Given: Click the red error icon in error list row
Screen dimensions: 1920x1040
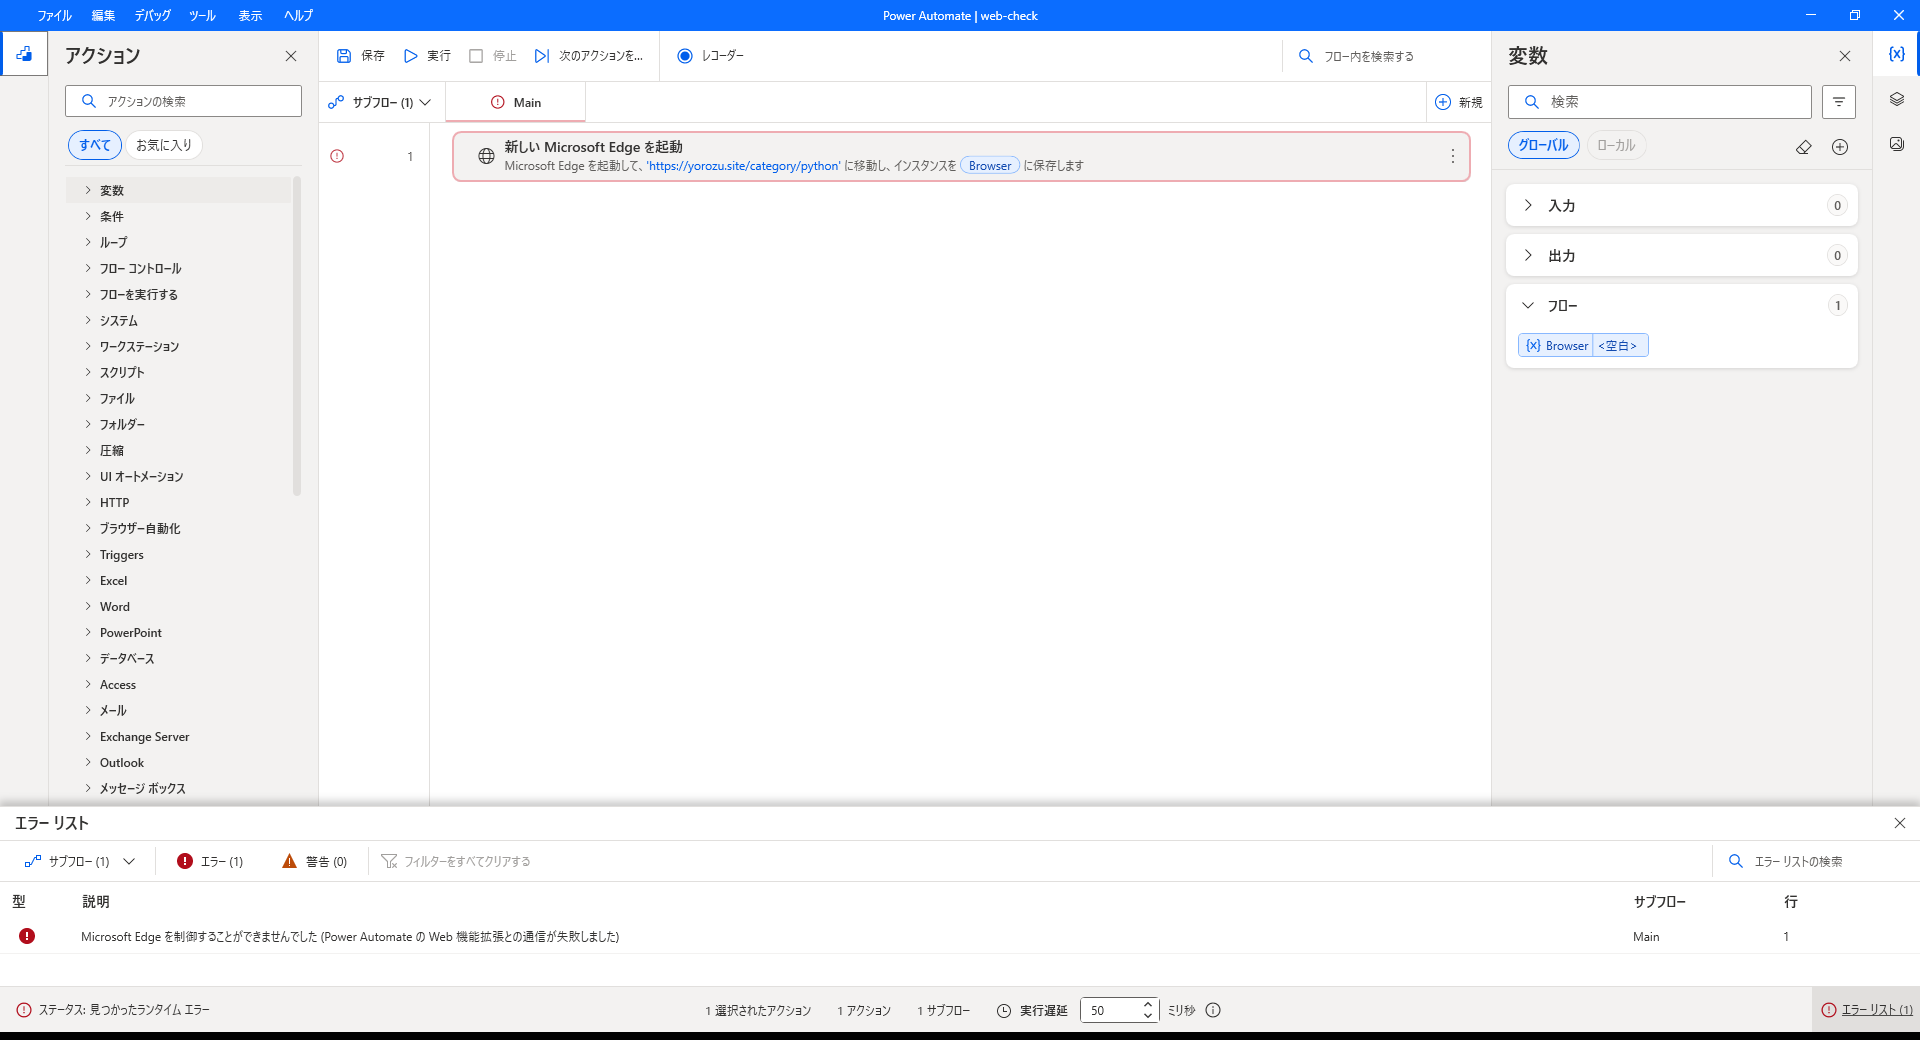Looking at the screenshot, I should (x=27, y=936).
